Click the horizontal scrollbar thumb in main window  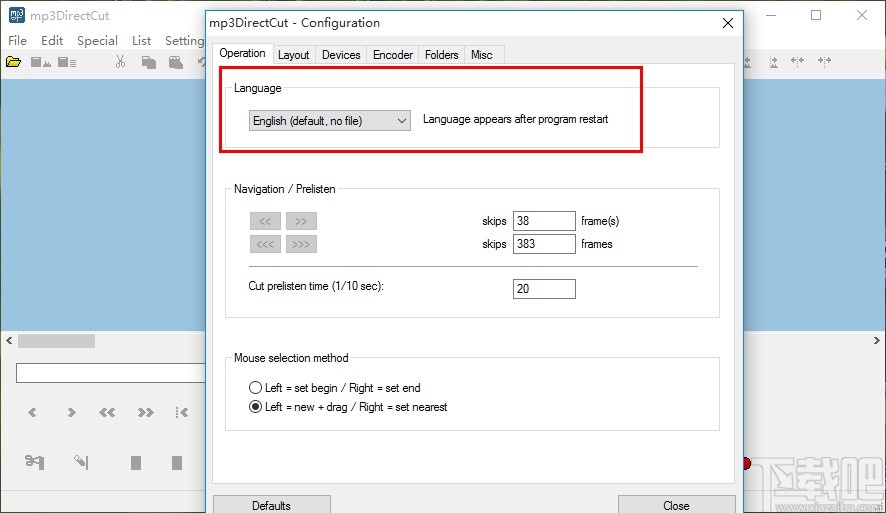pos(57,341)
